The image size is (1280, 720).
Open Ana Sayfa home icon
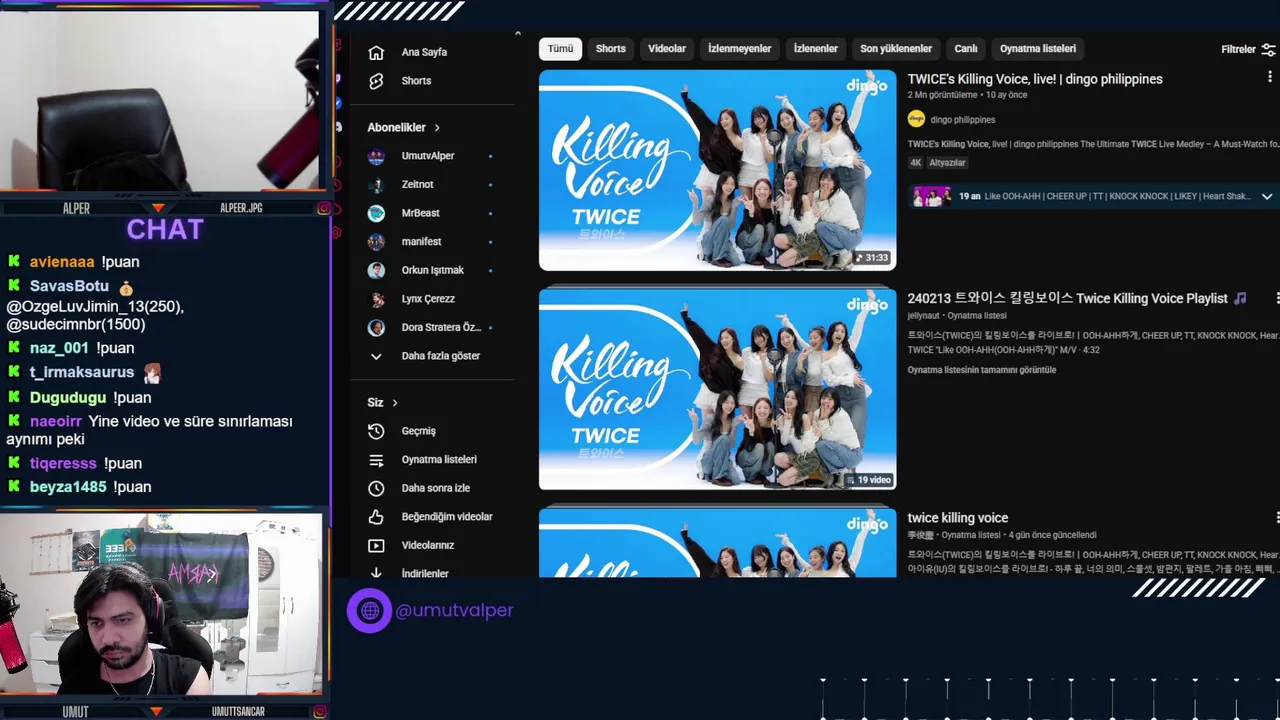pyautogui.click(x=376, y=52)
